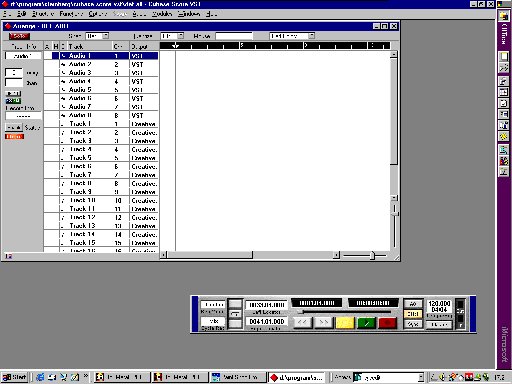Image resolution: width=512 pixels, height=384 pixels.
Task: Toggle the AQ button in the transport bar
Action: (x=413, y=304)
